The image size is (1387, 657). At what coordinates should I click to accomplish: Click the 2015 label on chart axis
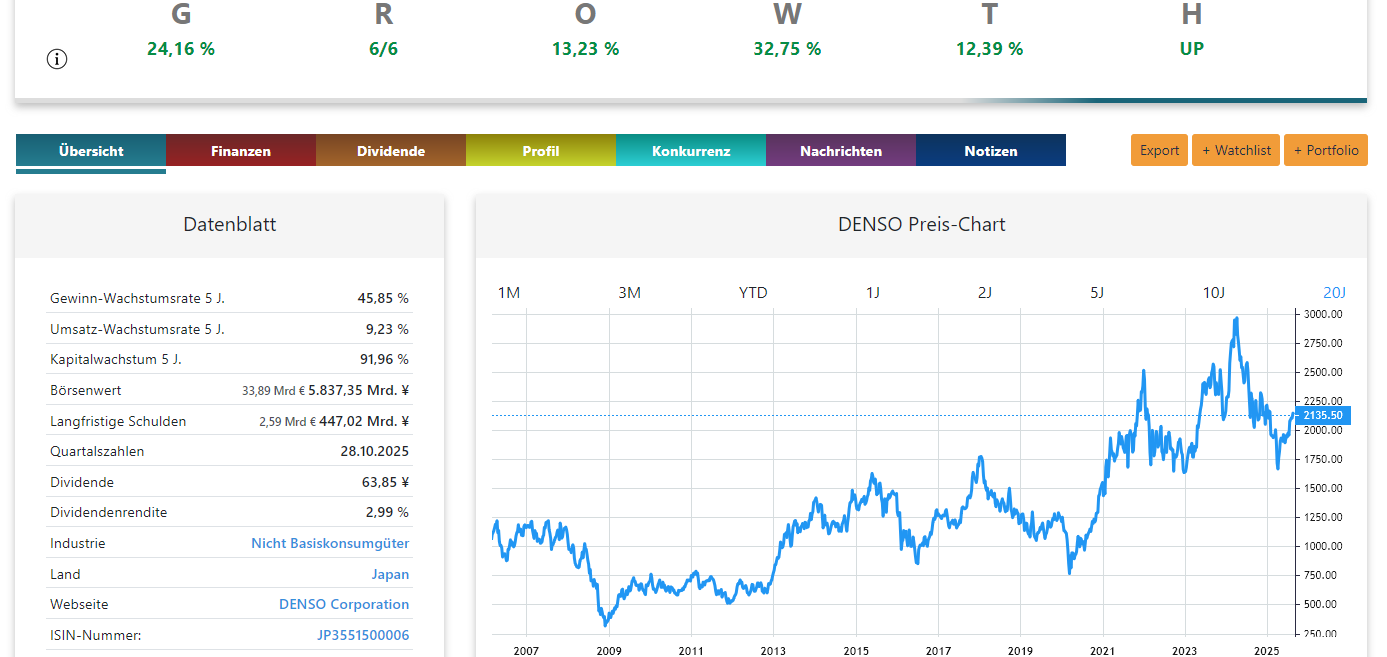coord(855,650)
